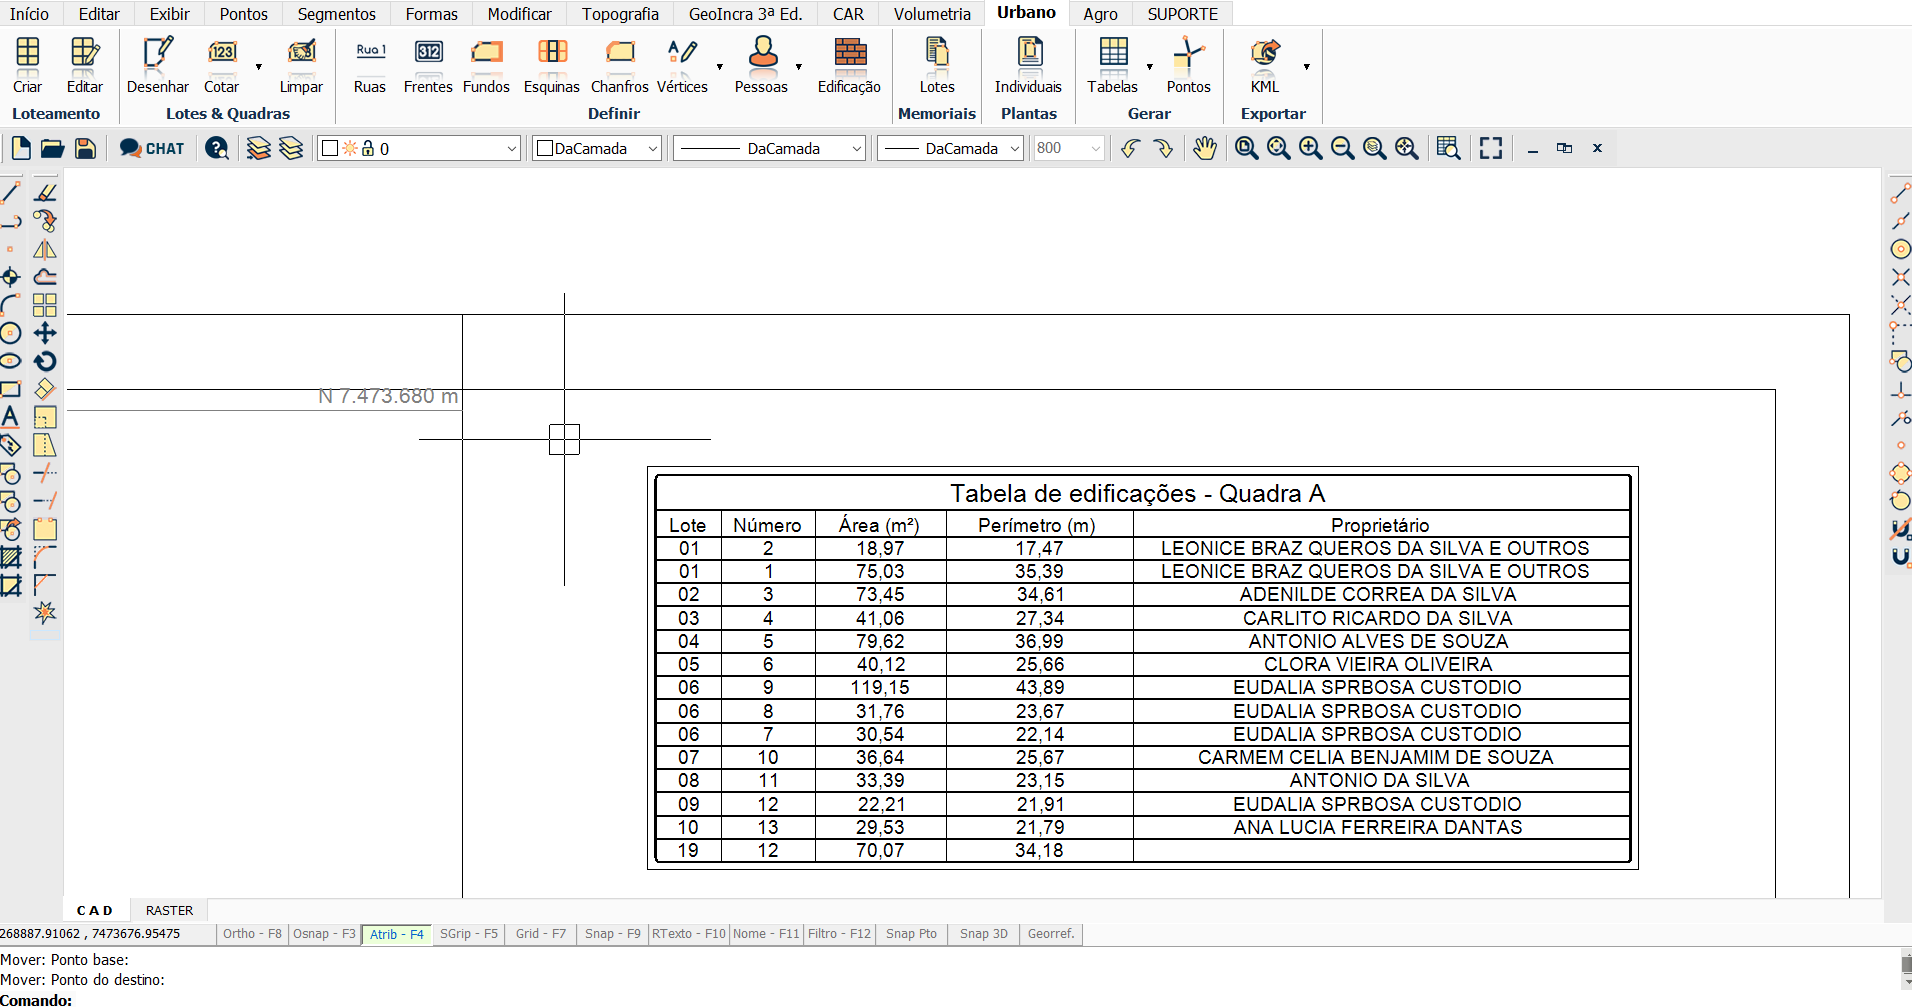Open the DaCamada color swatch selector
The width and height of the screenshot is (1914, 1007).
click(597, 148)
